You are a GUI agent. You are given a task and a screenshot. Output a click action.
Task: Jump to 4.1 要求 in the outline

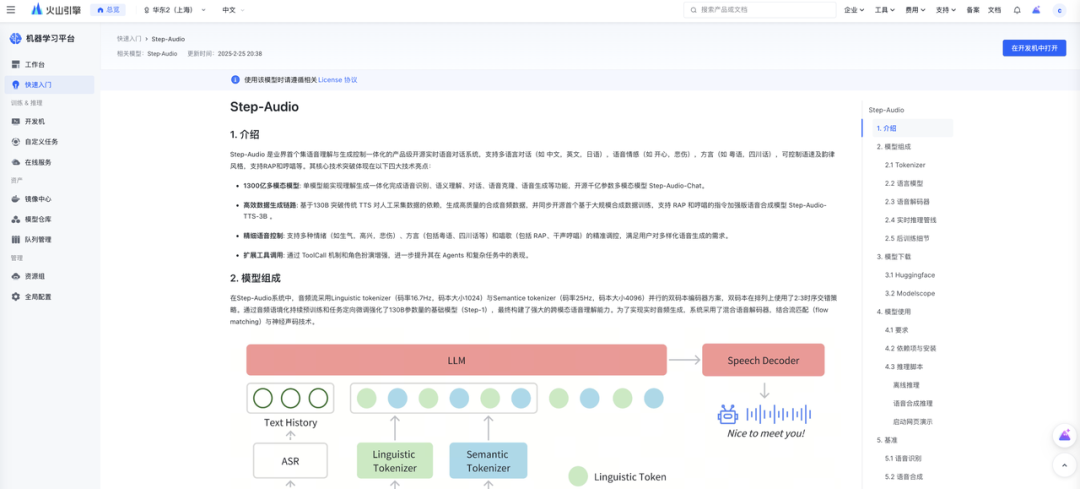[x=897, y=330]
